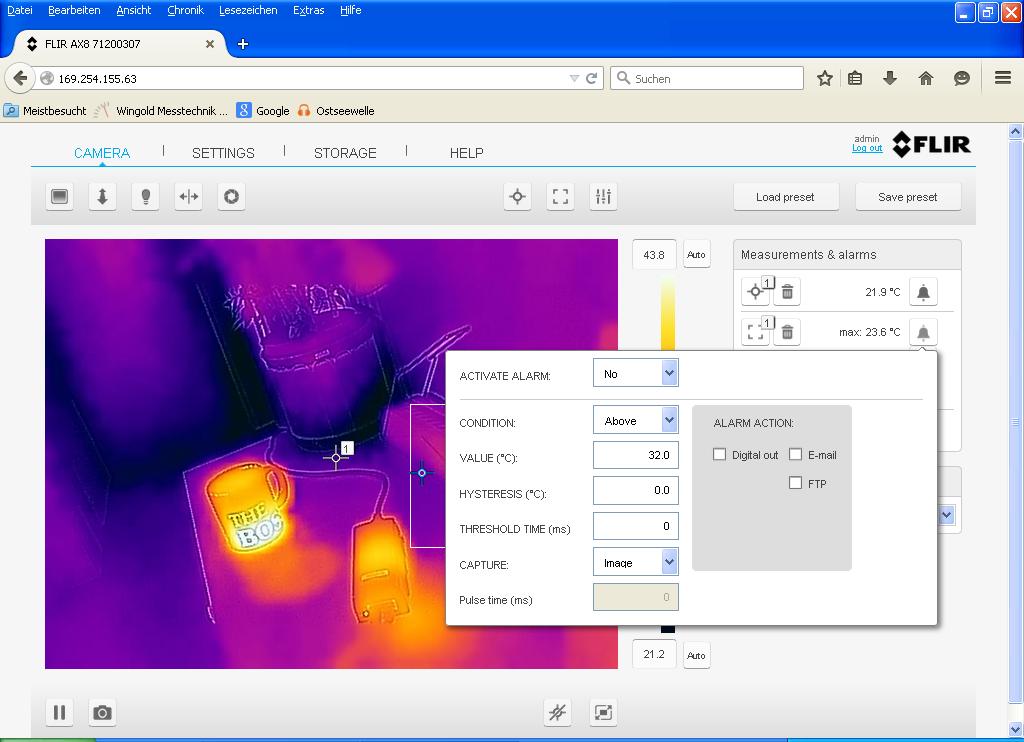Image resolution: width=1024 pixels, height=742 pixels.
Task: Open the image adjustment sliders icon
Action: coord(603,197)
